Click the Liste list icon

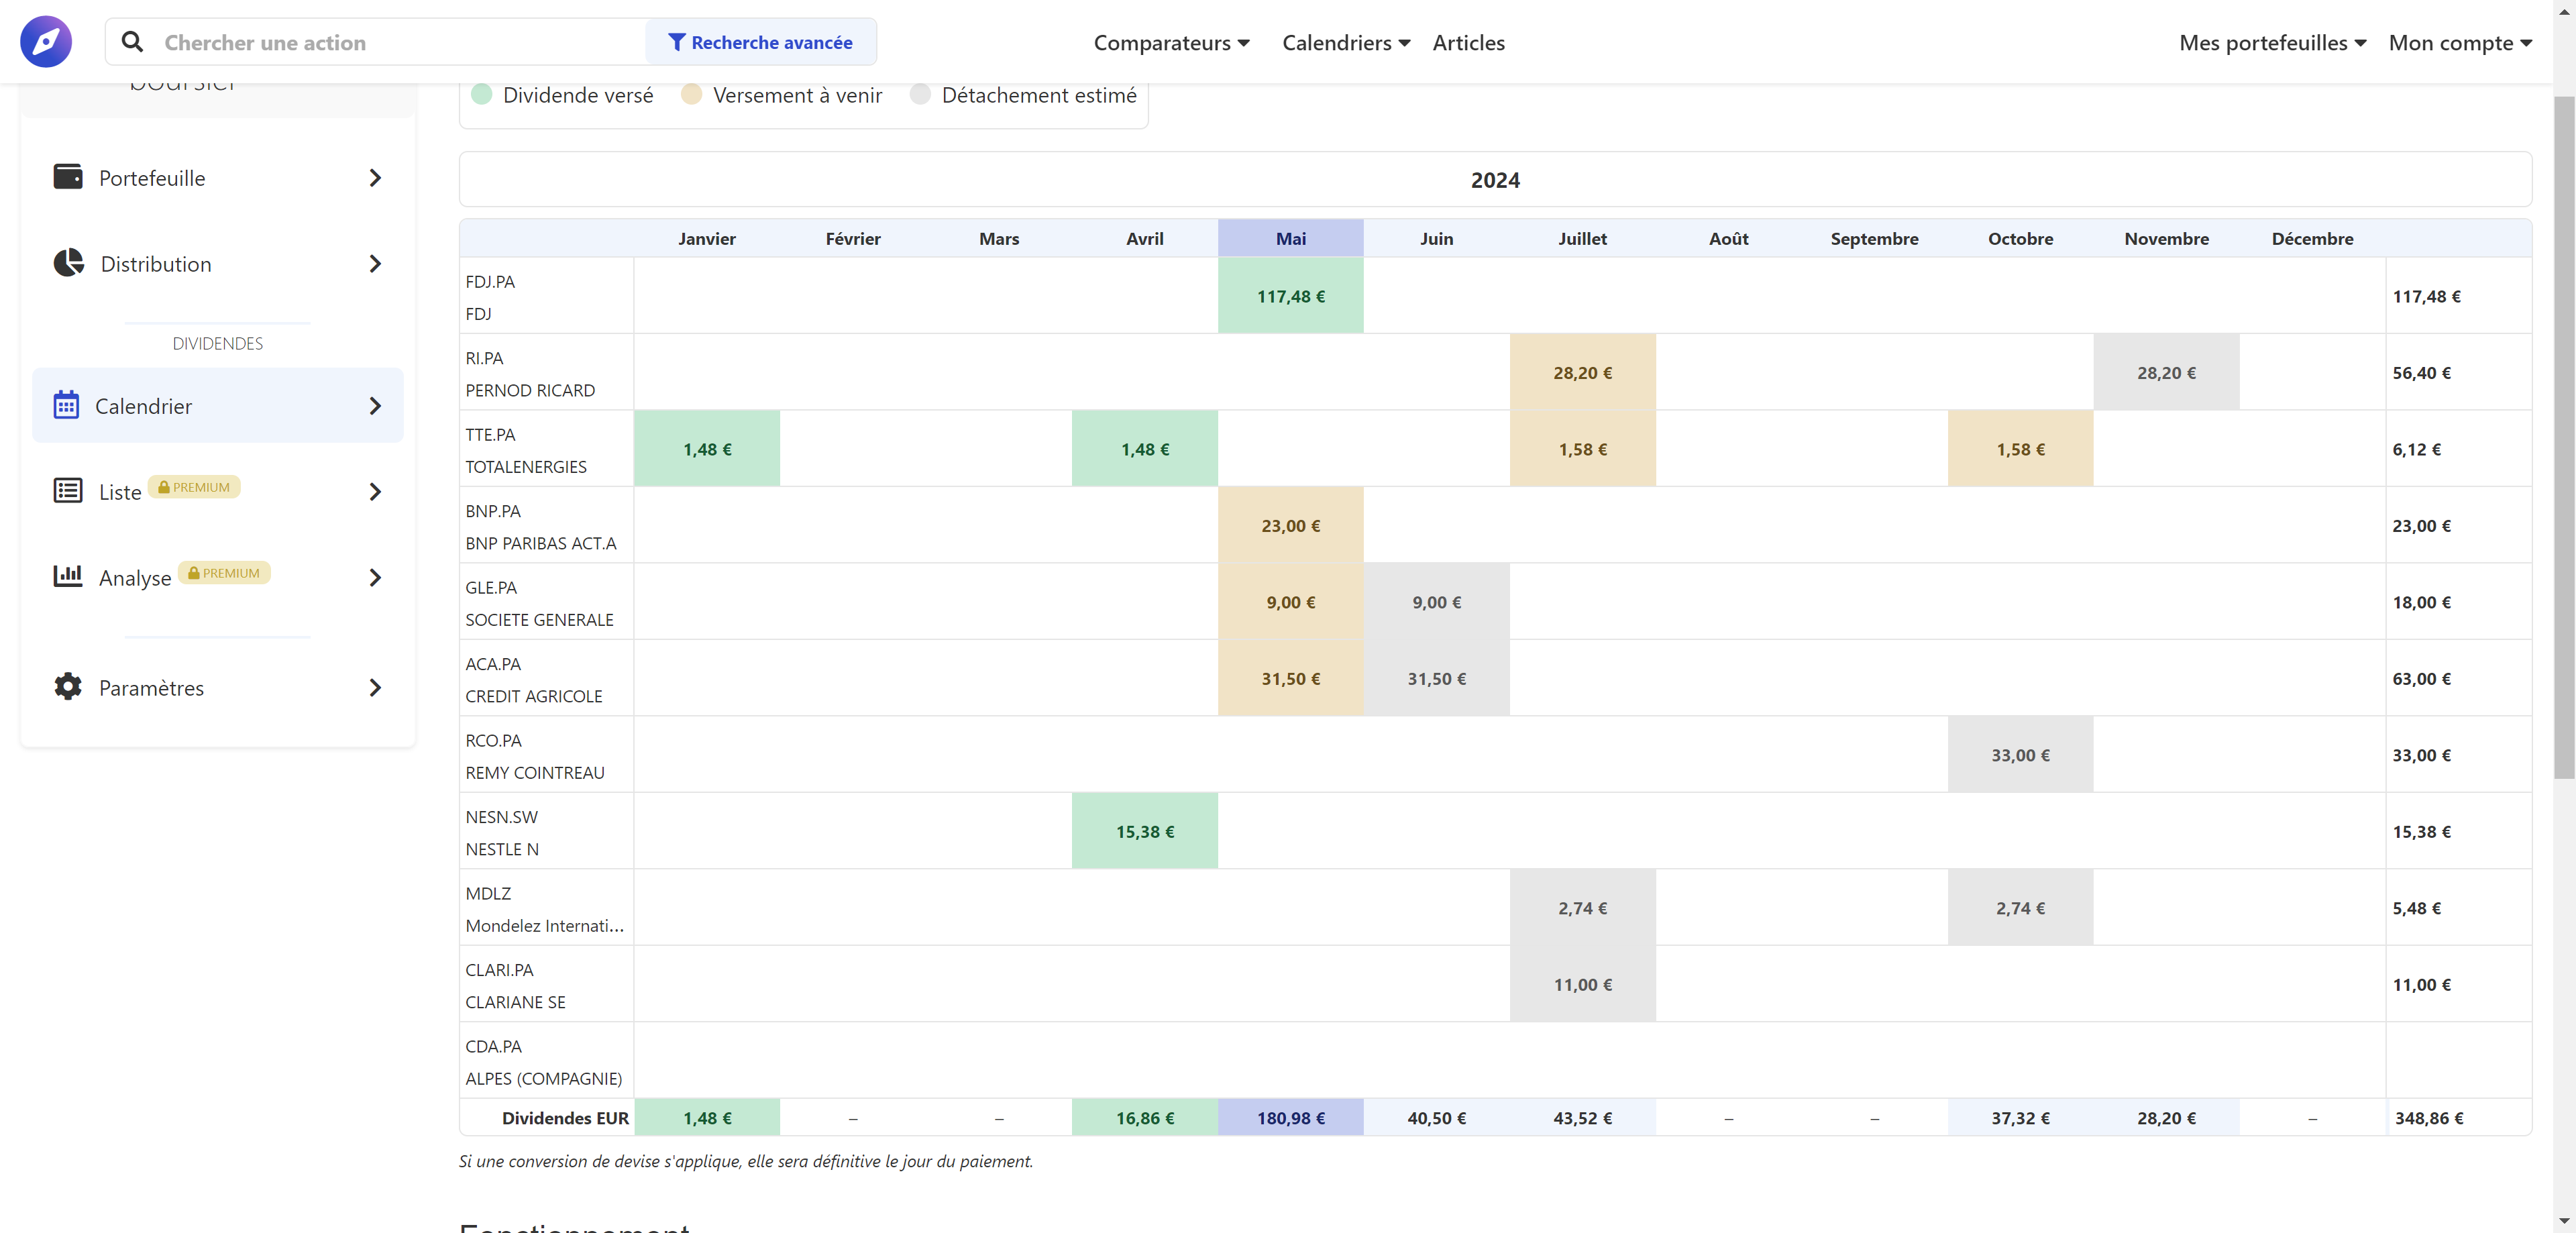pos(68,491)
